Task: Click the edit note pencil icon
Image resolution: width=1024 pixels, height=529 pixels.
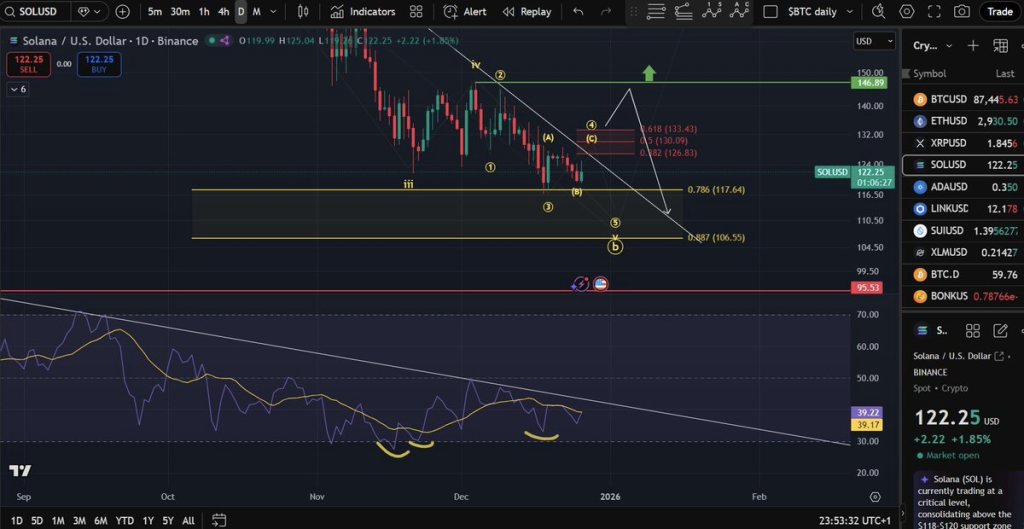Action: click(x=1000, y=331)
